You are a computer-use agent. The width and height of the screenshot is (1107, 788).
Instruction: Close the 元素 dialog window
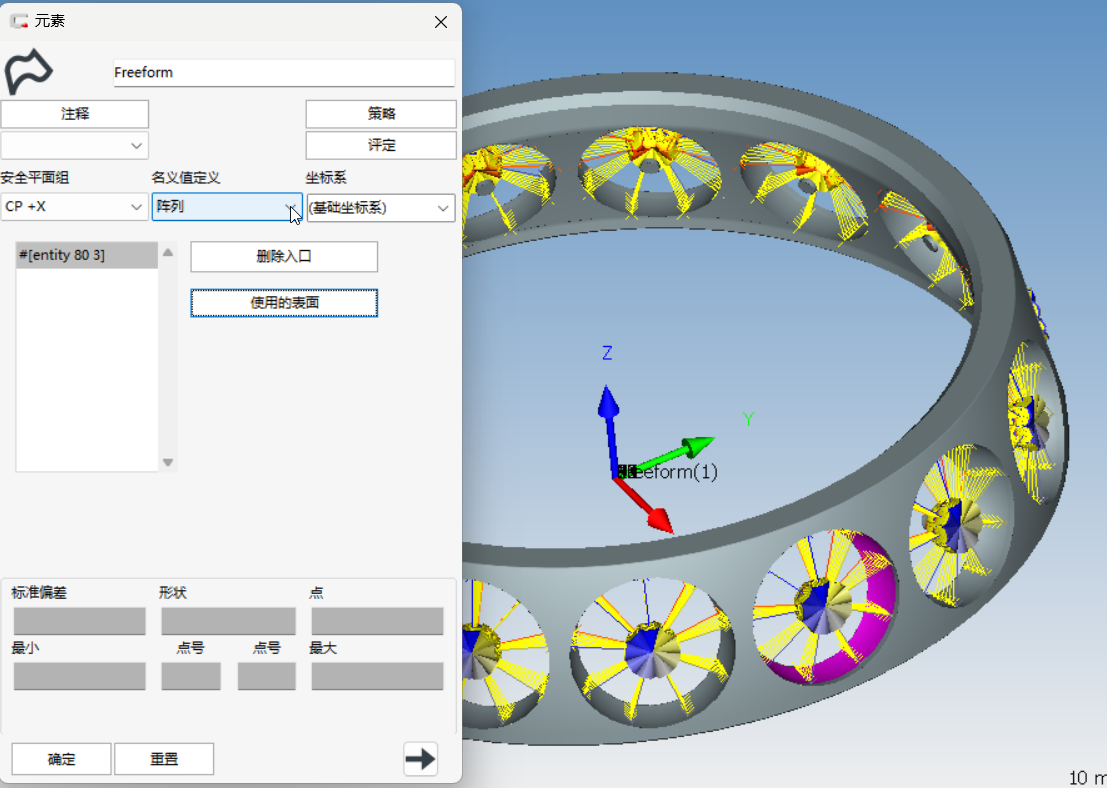(x=441, y=22)
